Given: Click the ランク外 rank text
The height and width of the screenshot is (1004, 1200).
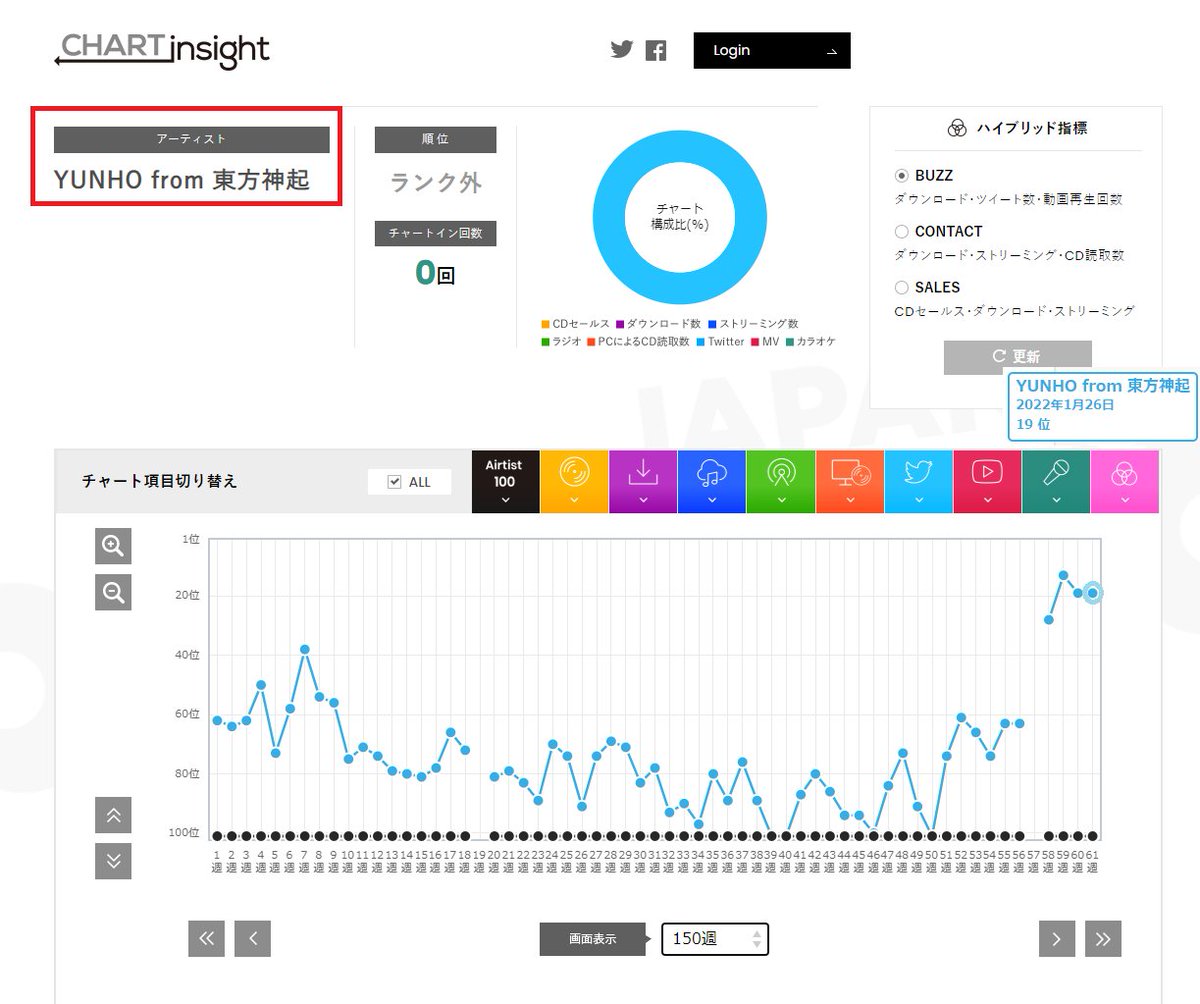Looking at the screenshot, I should click(x=436, y=182).
